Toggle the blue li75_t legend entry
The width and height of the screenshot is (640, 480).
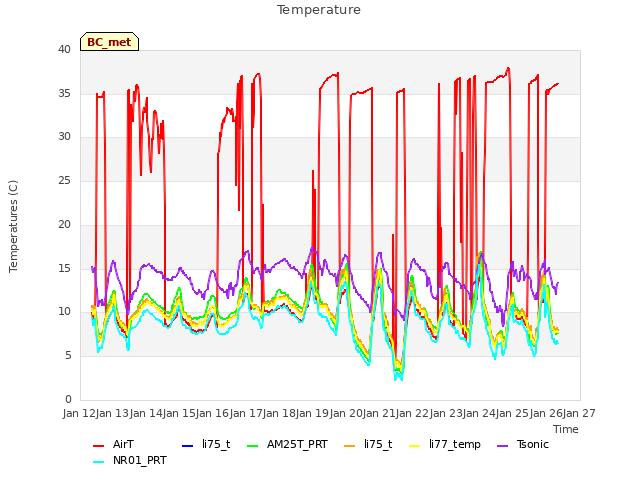(206, 444)
